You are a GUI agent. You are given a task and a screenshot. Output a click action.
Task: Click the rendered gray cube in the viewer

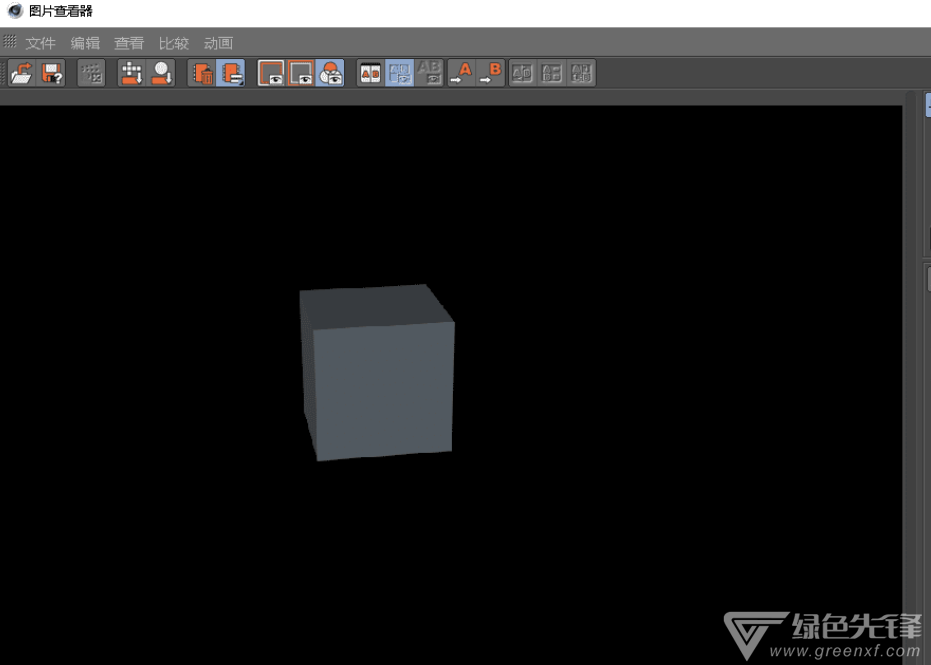pyautogui.click(x=378, y=375)
